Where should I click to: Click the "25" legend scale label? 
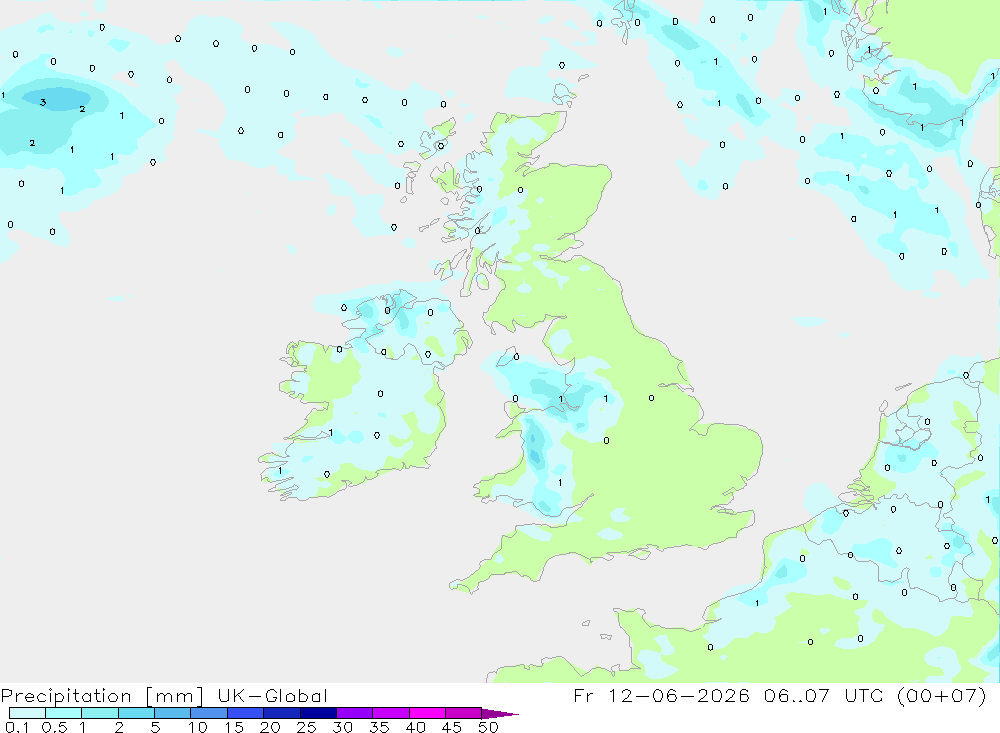pos(307,727)
